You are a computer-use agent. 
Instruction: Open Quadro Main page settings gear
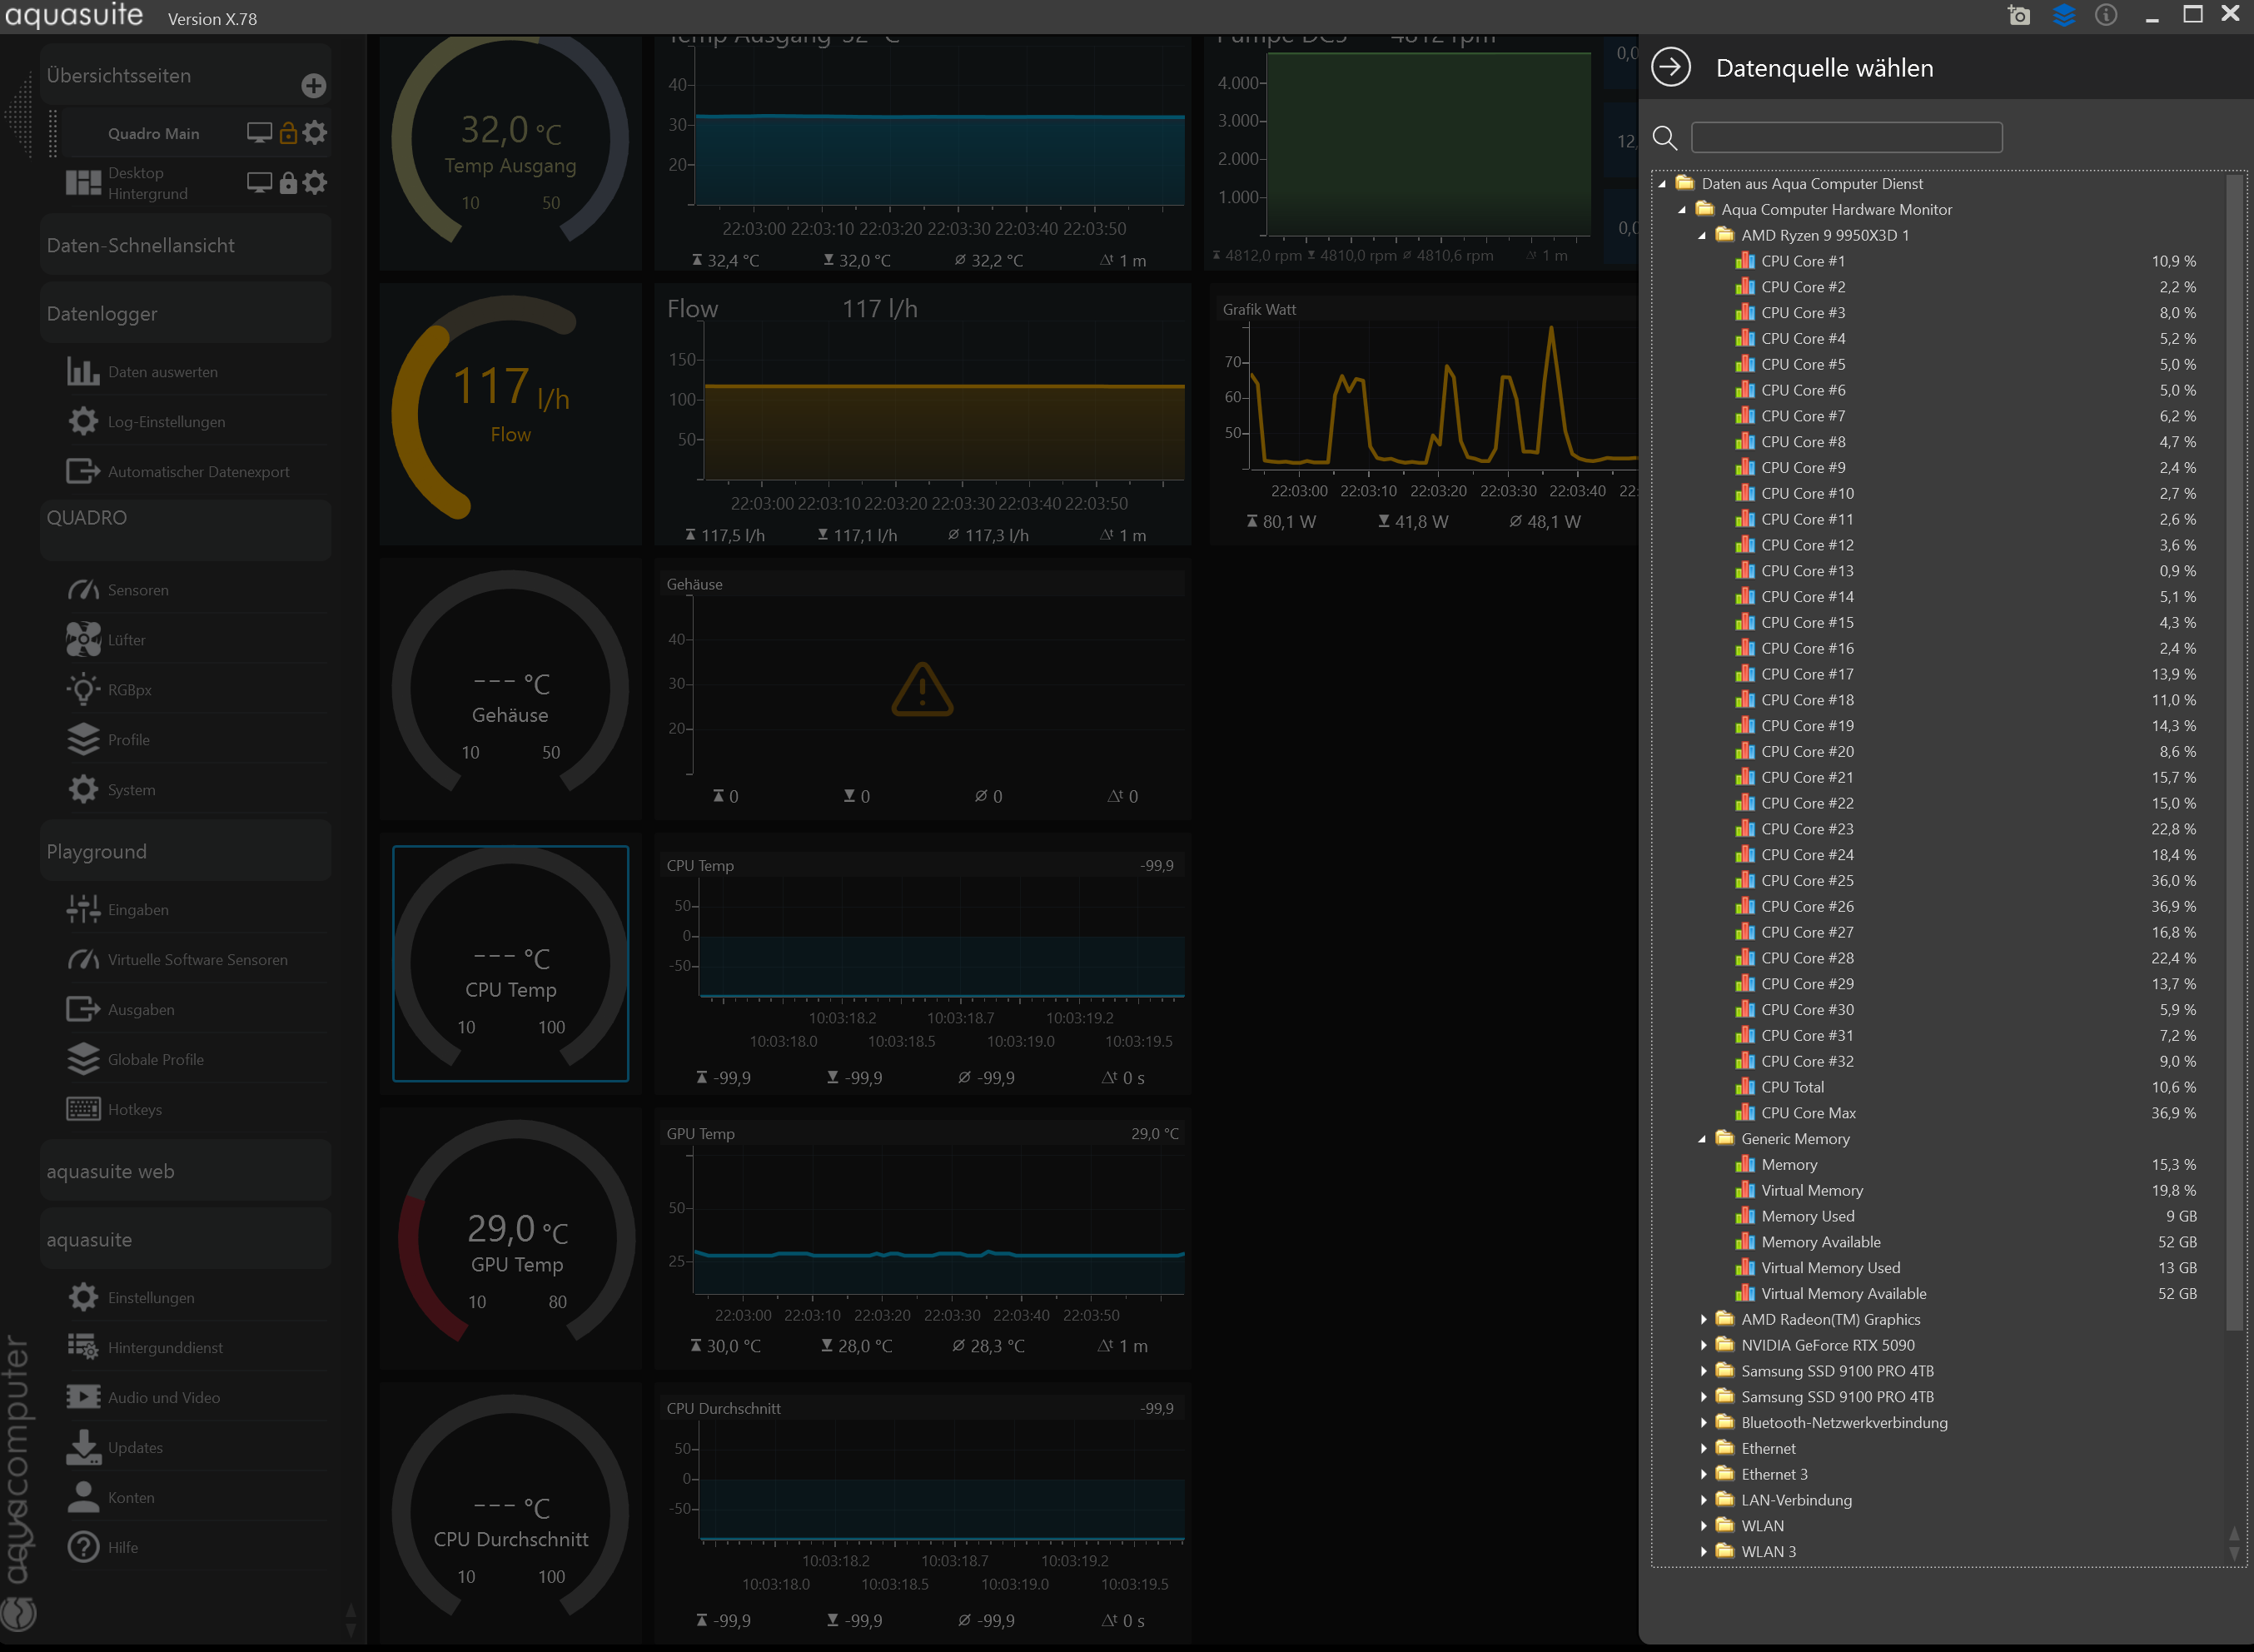click(x=315, y=132)
